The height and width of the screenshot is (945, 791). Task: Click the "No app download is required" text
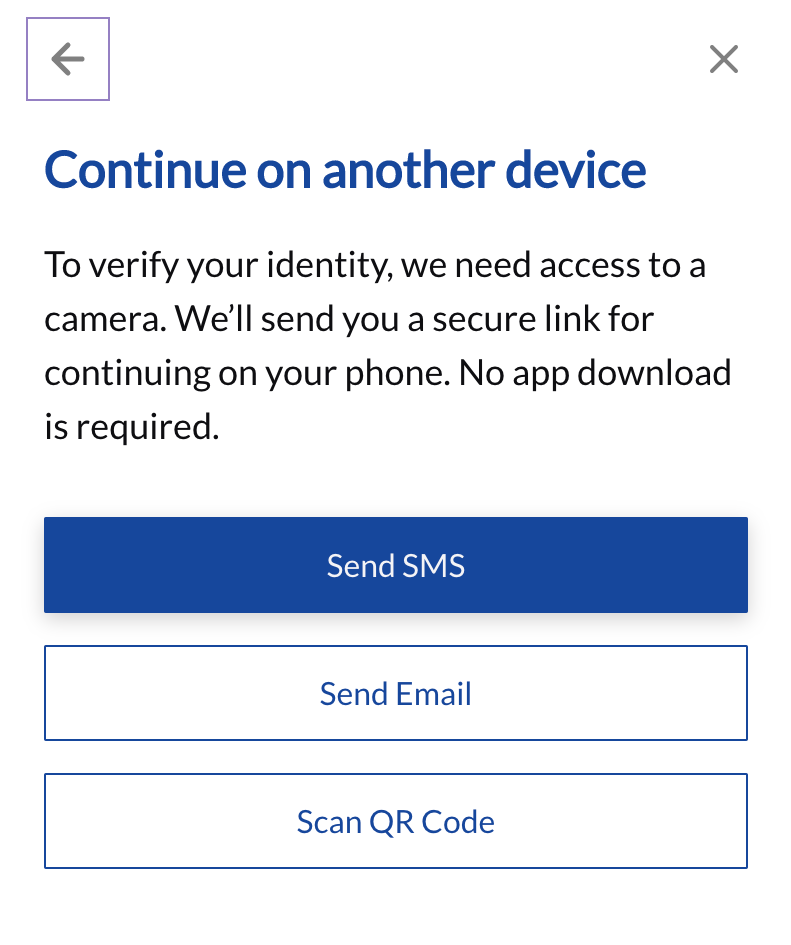(388, 400)
